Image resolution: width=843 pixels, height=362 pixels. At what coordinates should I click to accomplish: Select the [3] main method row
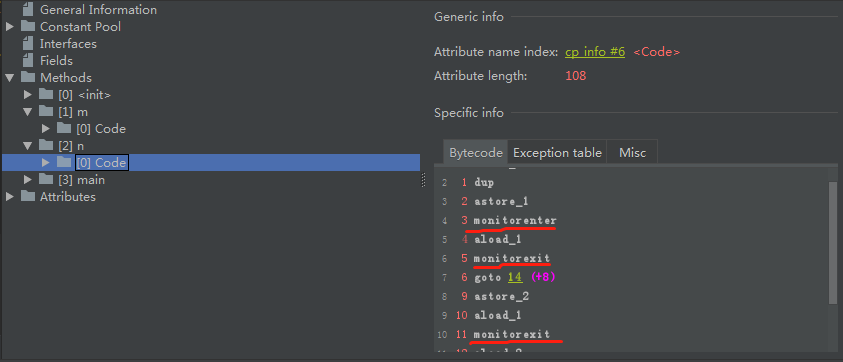tap(82, 180)
